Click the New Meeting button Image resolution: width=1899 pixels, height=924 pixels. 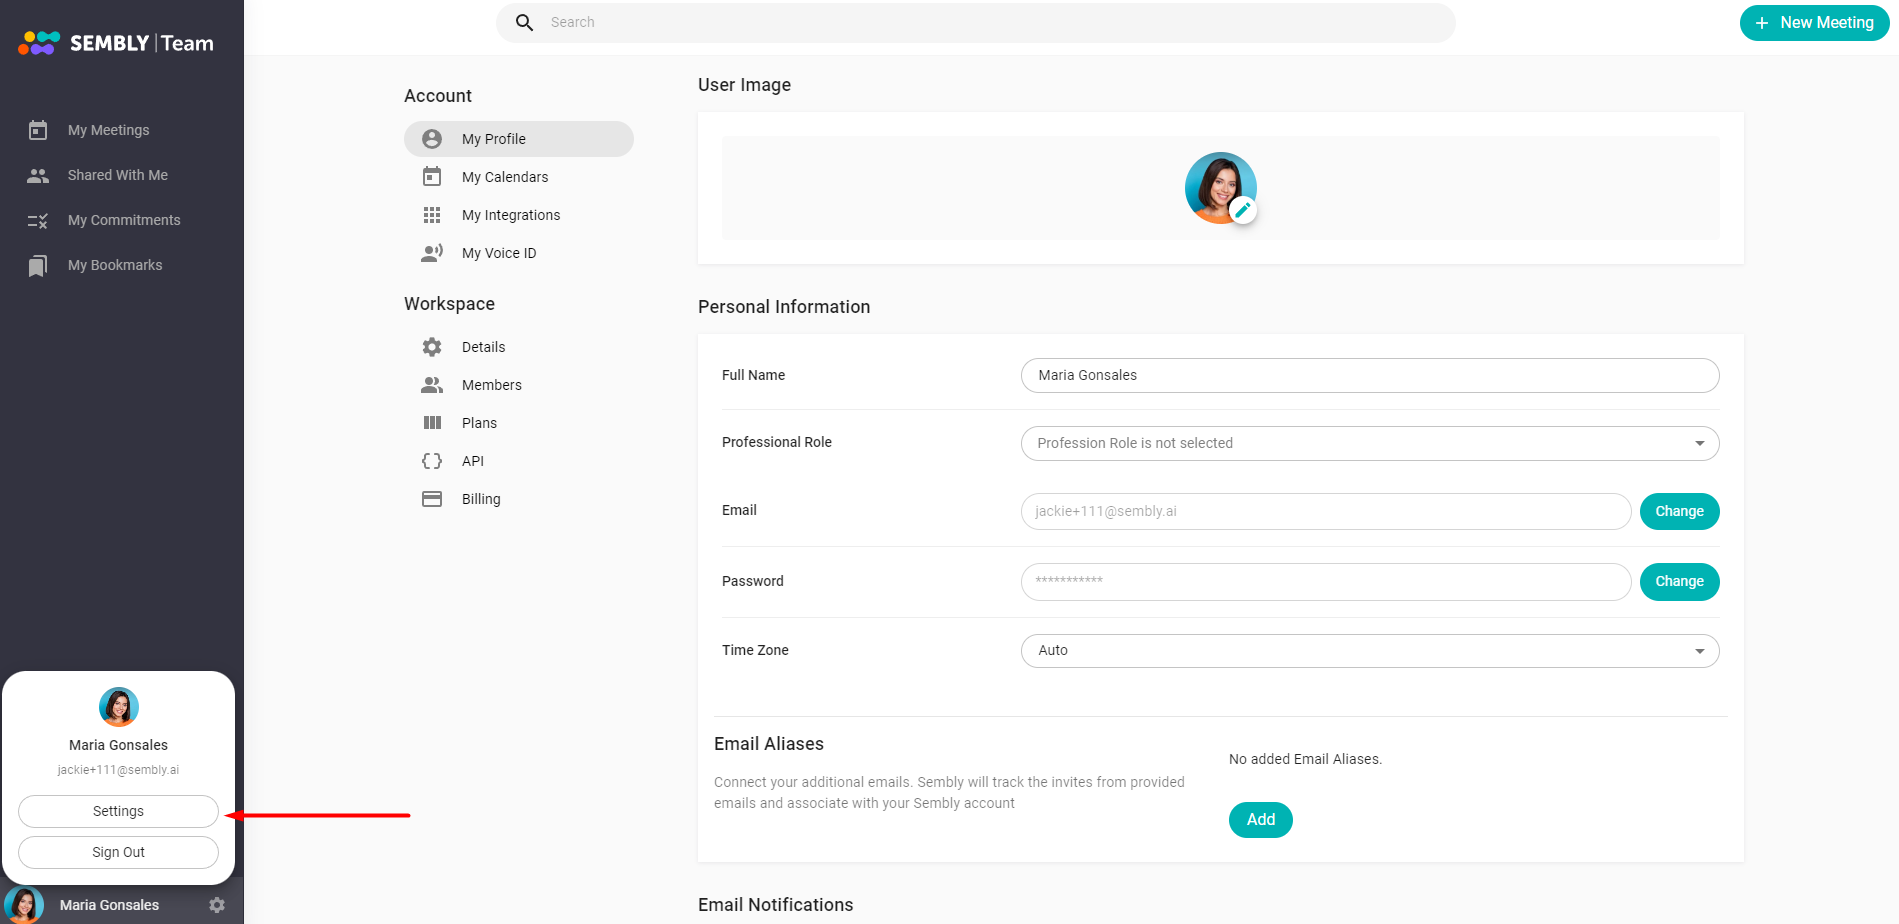1814,23
